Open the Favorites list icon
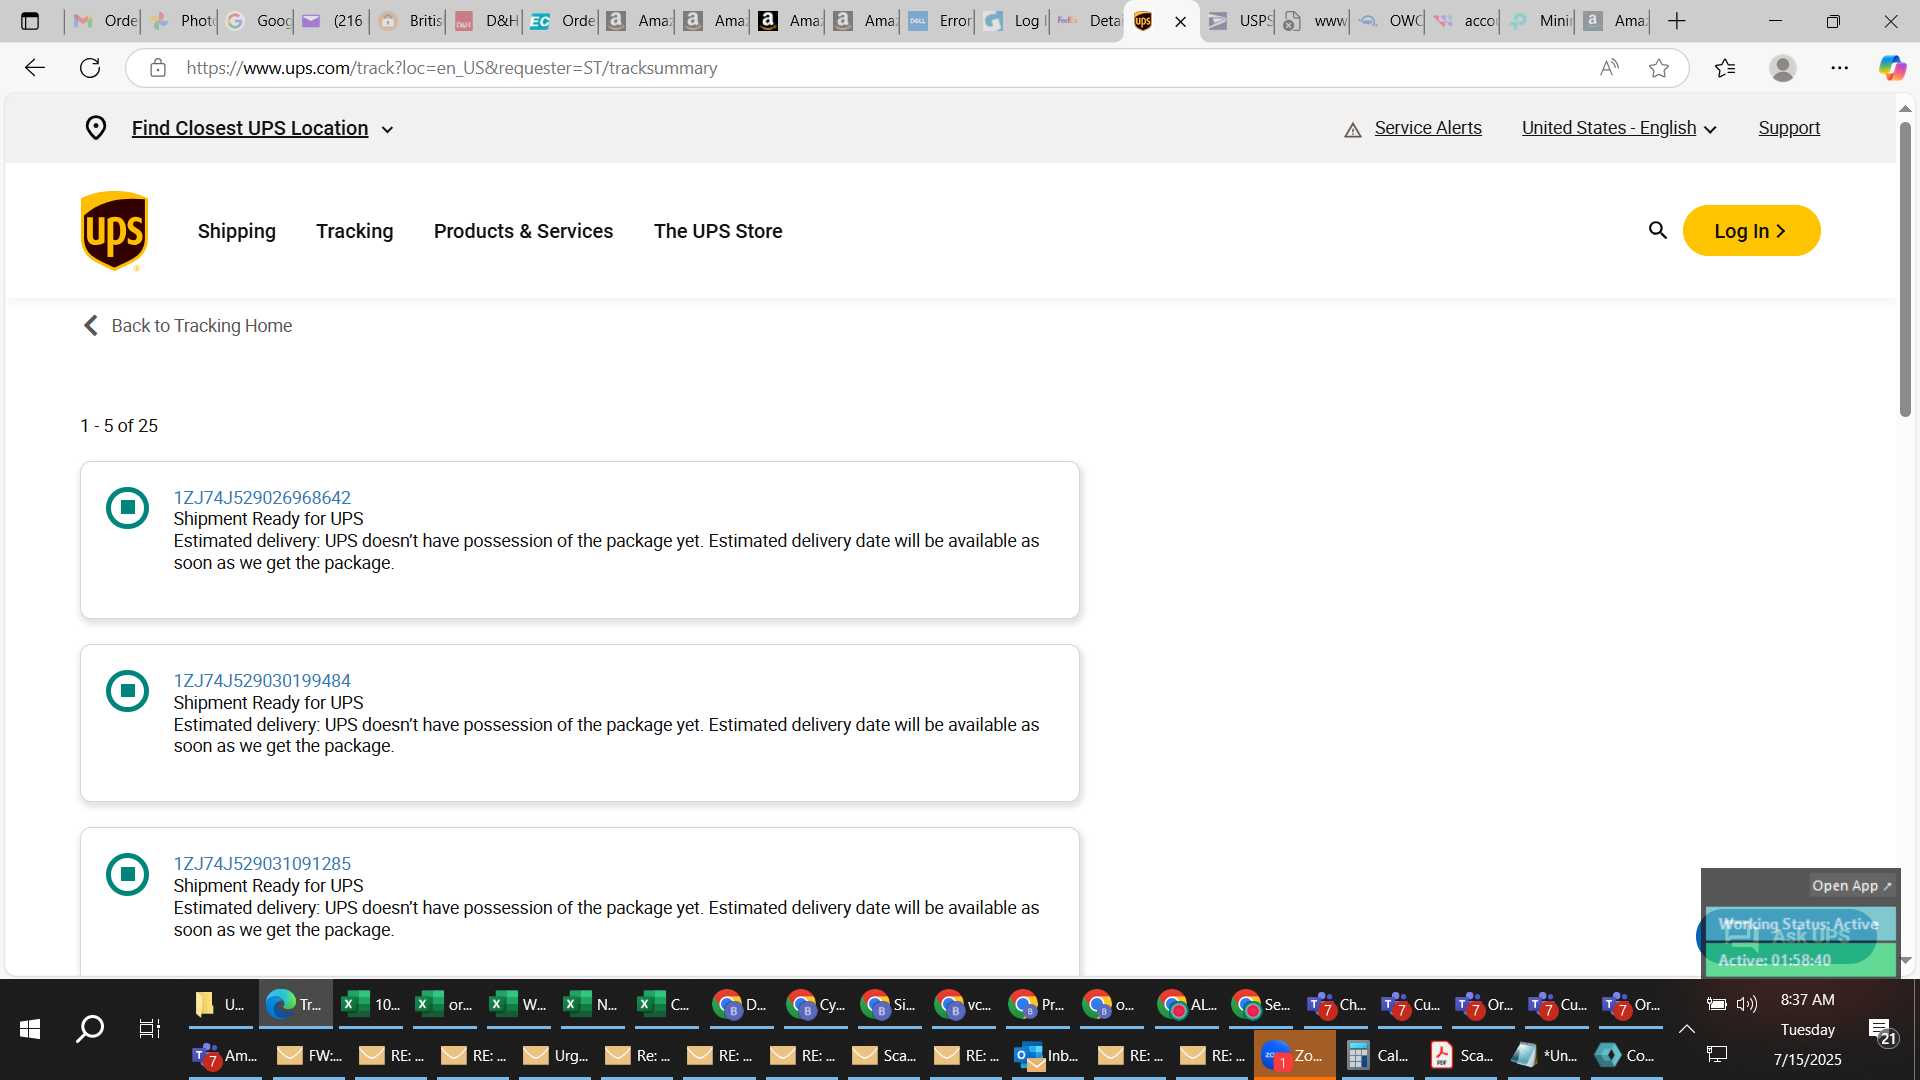The height and width of the screenshot is (1080, 1920). pos(1725,68)
